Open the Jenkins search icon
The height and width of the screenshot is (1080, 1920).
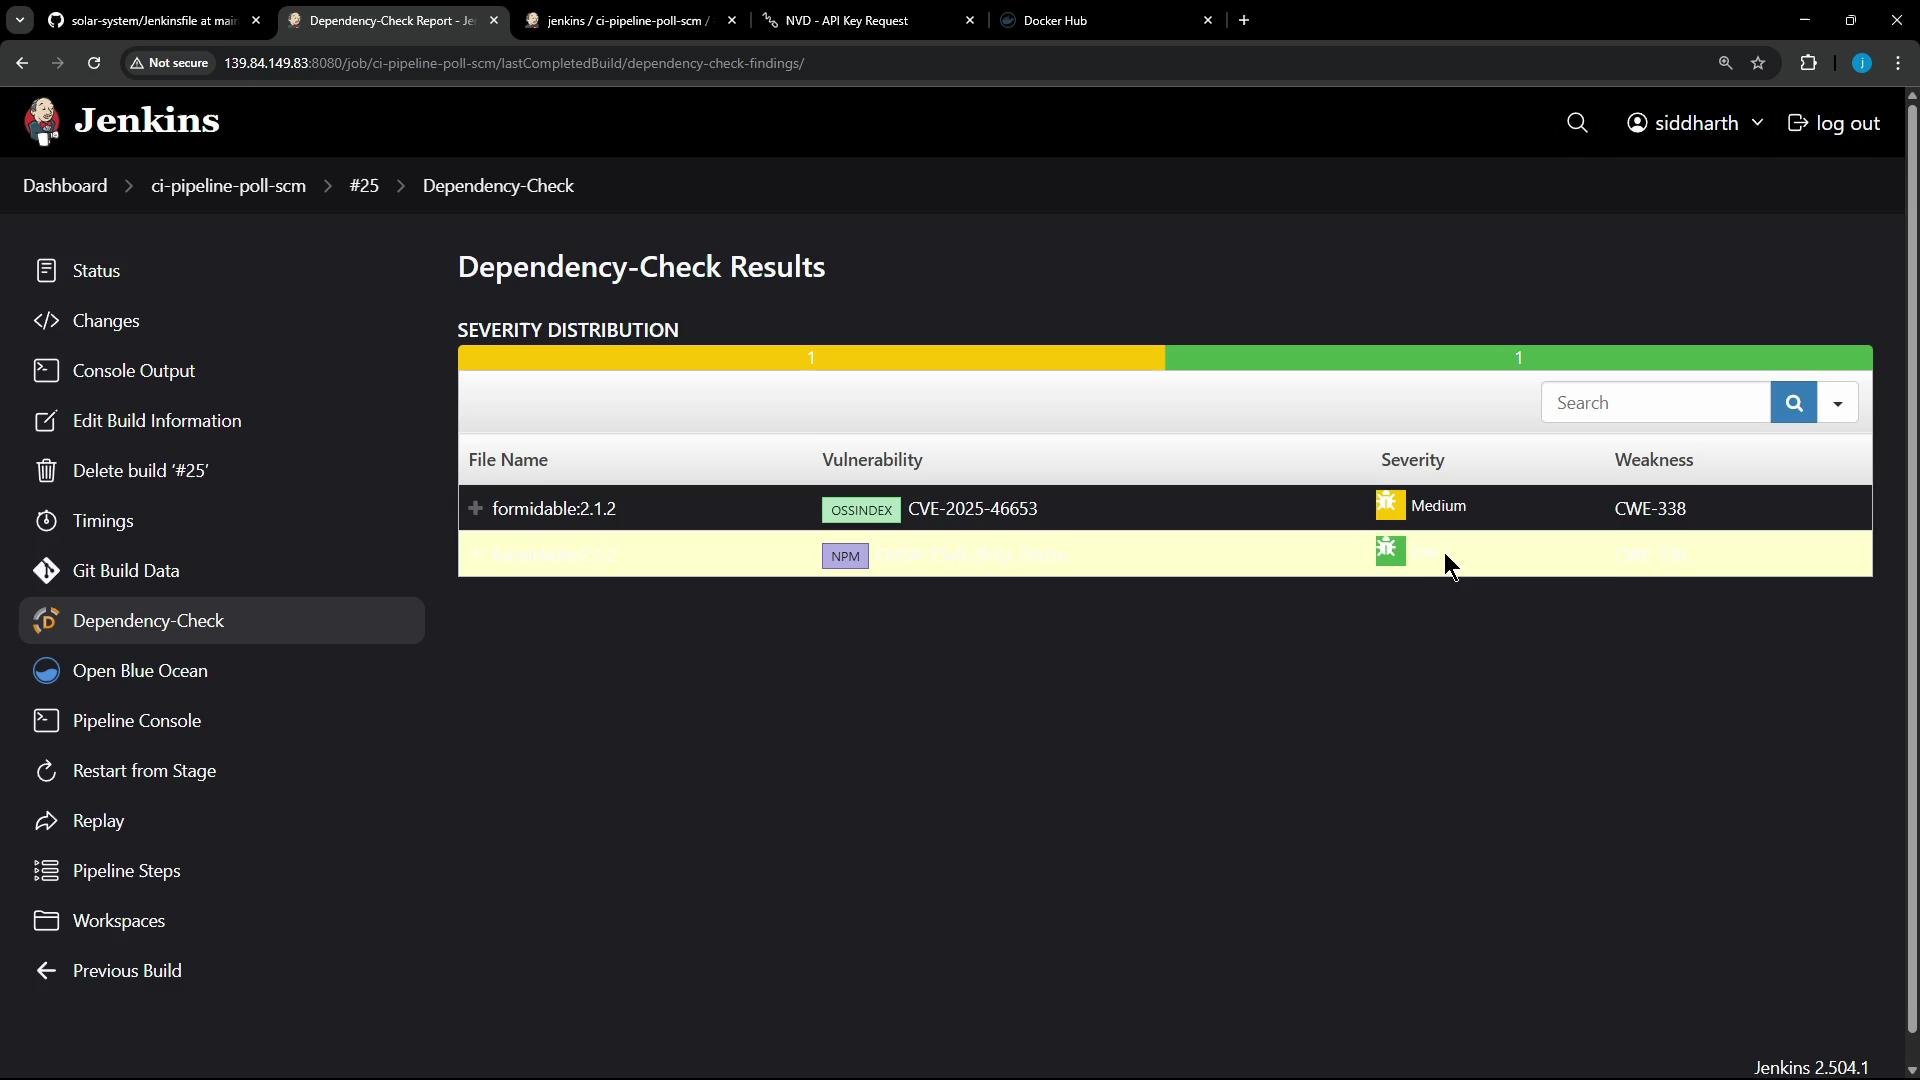pyautogui.click(x=1577, y=123)
